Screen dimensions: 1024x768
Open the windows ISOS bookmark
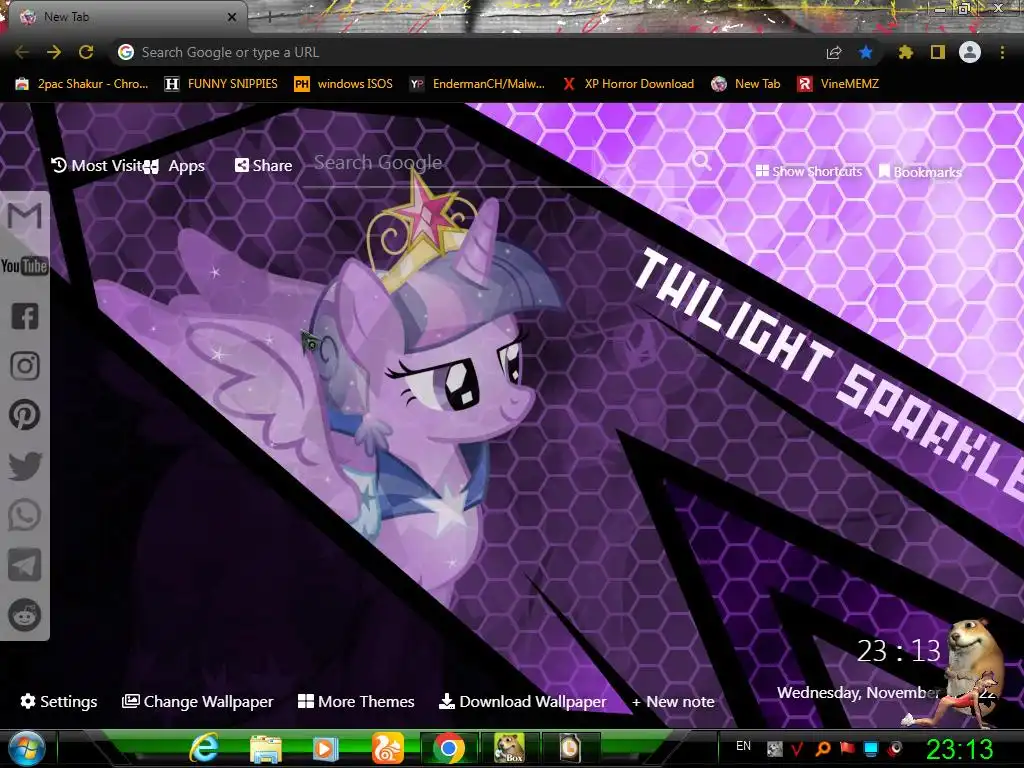coord(344,84)
